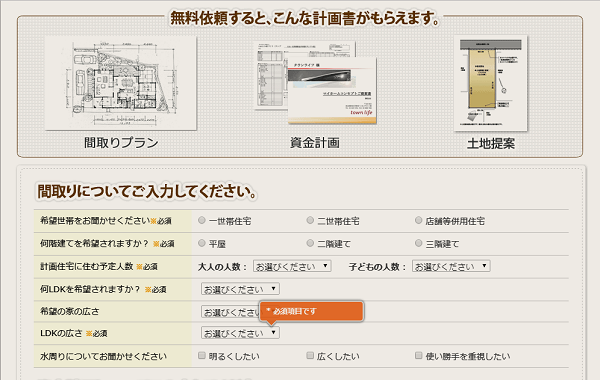Screen dimensions: 600x380
Task: Click the 間取りプラン floor plan thumbnail
Action: pos(121,83)
